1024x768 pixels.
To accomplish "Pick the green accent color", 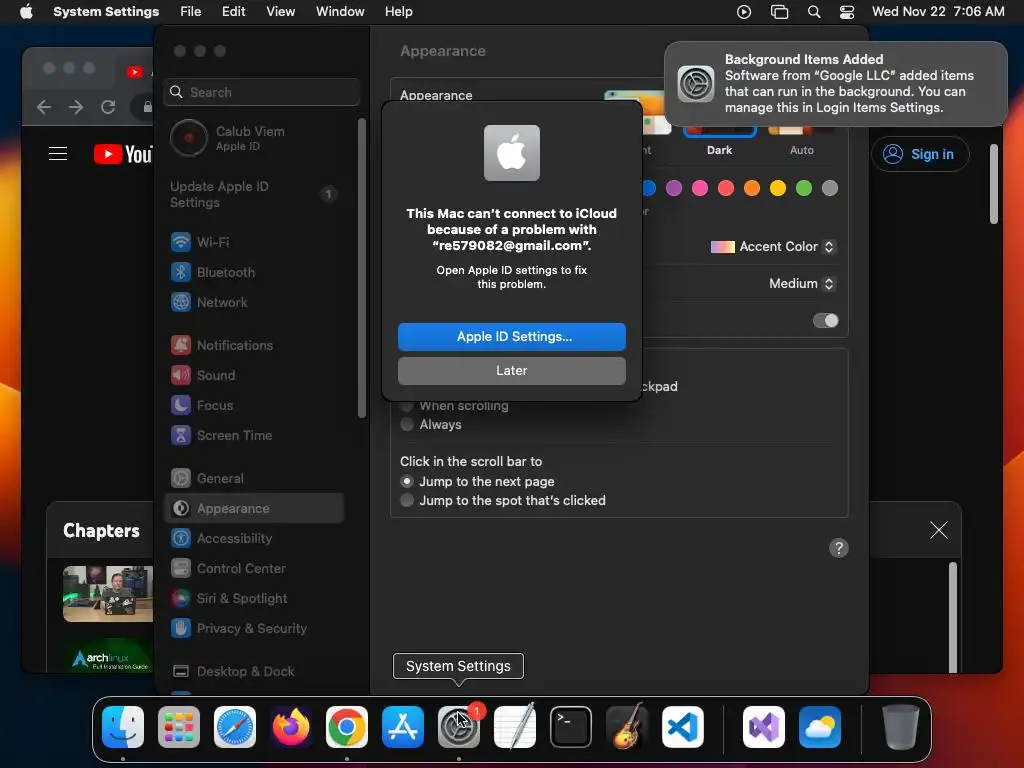I will click(x=804, y=189).
